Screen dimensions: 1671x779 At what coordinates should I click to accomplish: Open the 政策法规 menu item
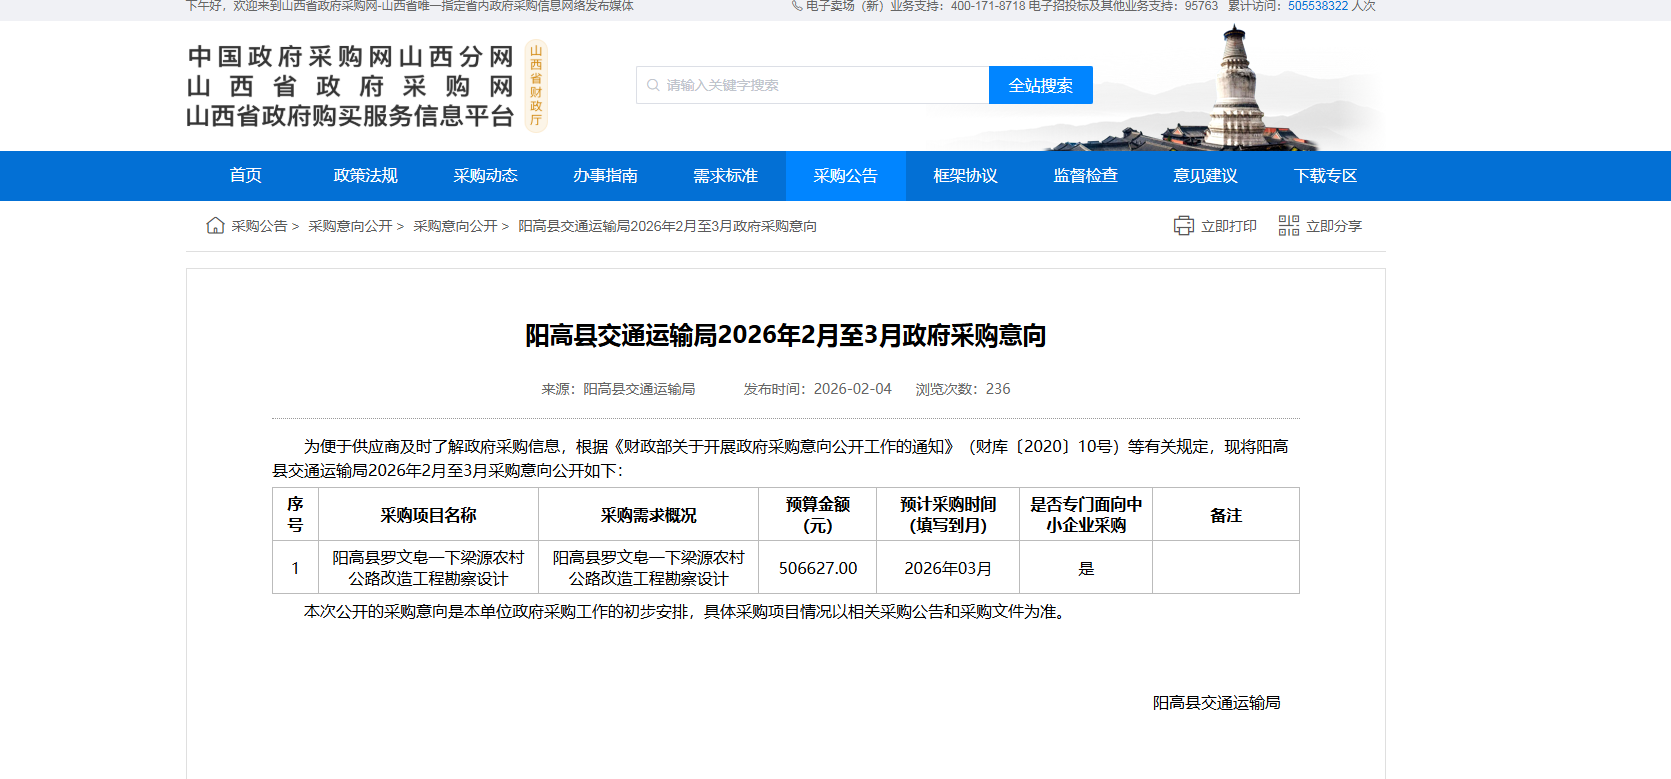click(x=366, y=176)
